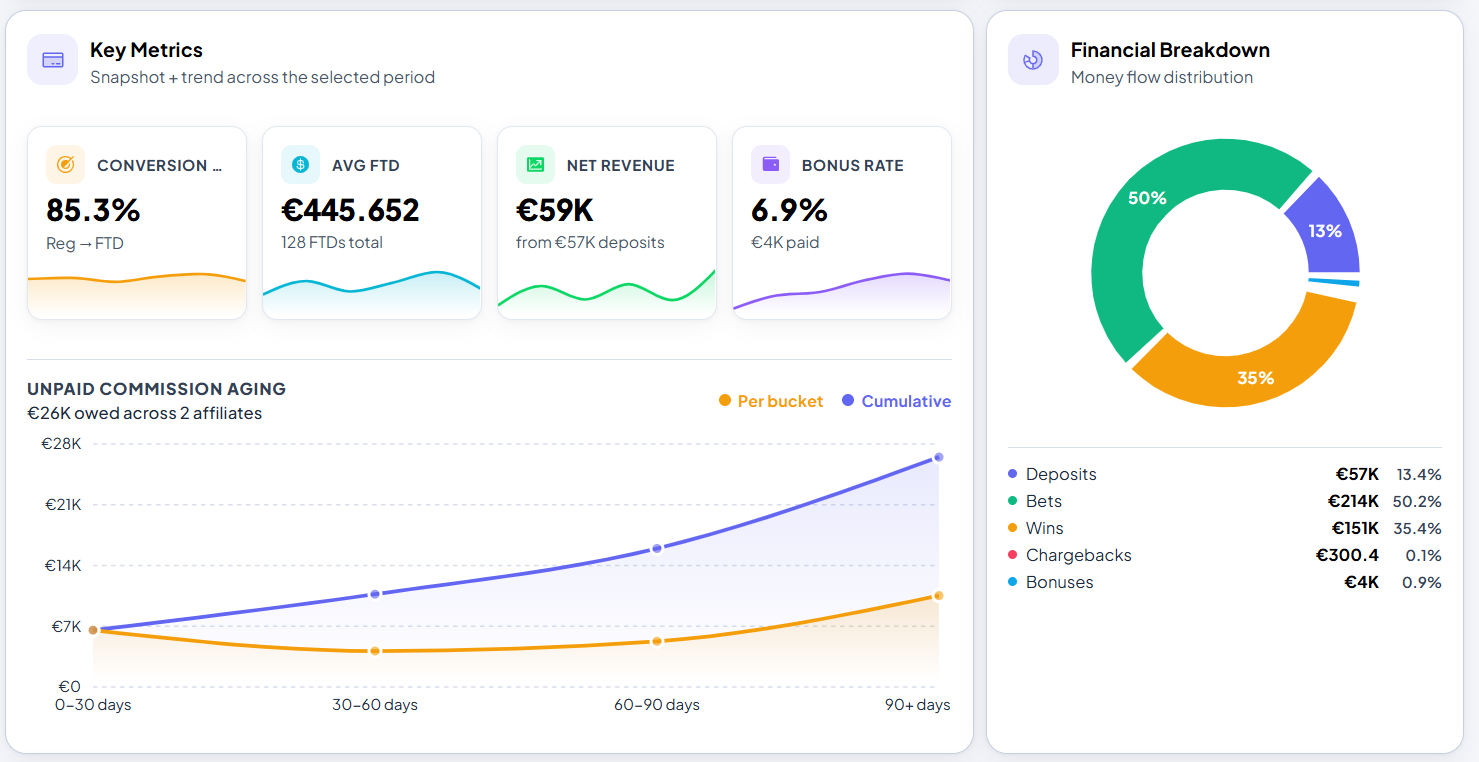Click the 90+ days data point on the chart
Image resolution: width=1479 pixels, height=762 pixels.
[937, 457]
